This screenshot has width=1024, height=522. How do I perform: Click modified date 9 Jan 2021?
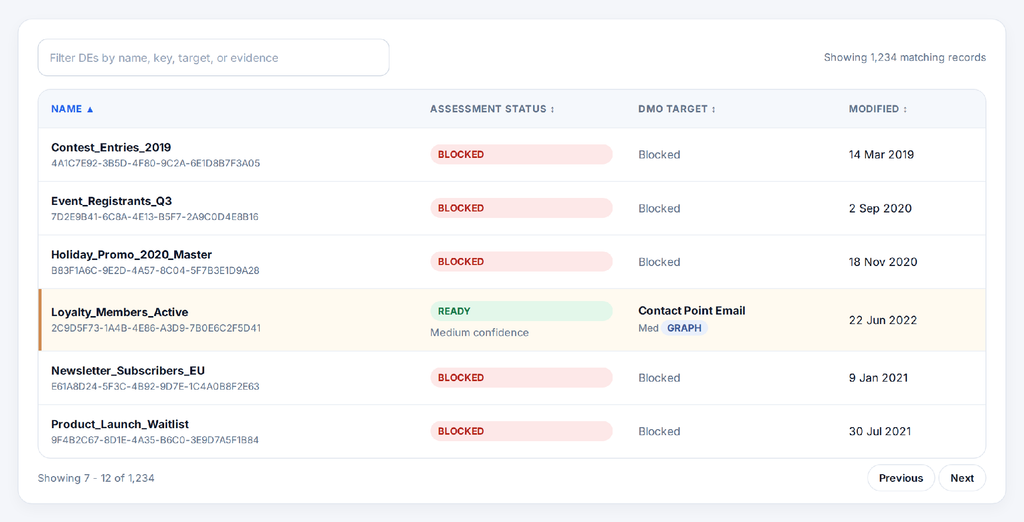(878, 378)
